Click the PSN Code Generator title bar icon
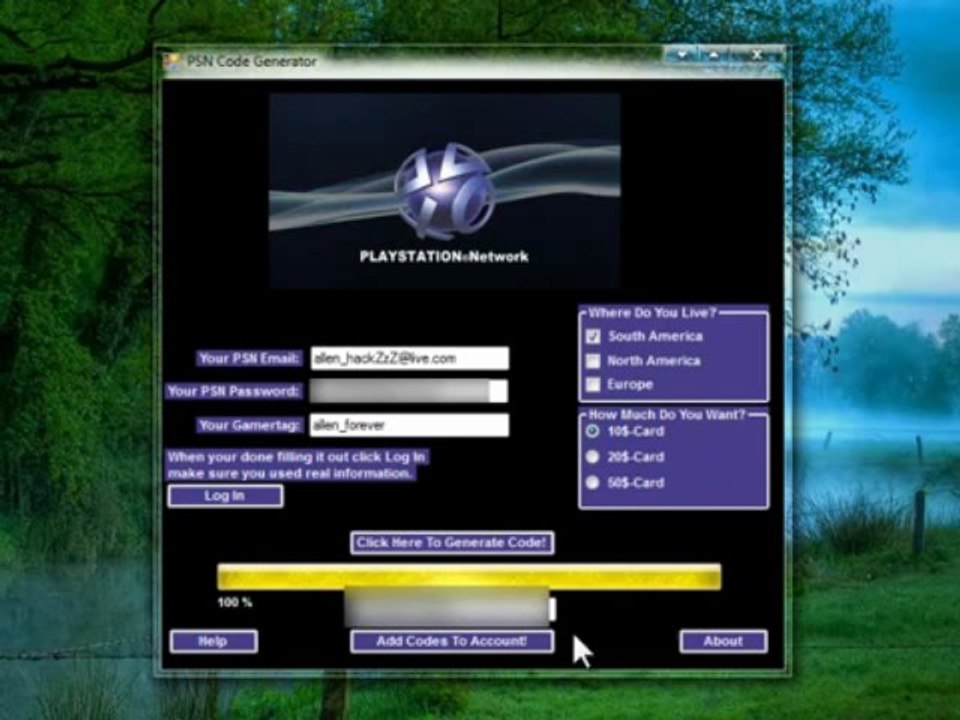The width and height of the screenshot is (960, 720). [172, 61]
